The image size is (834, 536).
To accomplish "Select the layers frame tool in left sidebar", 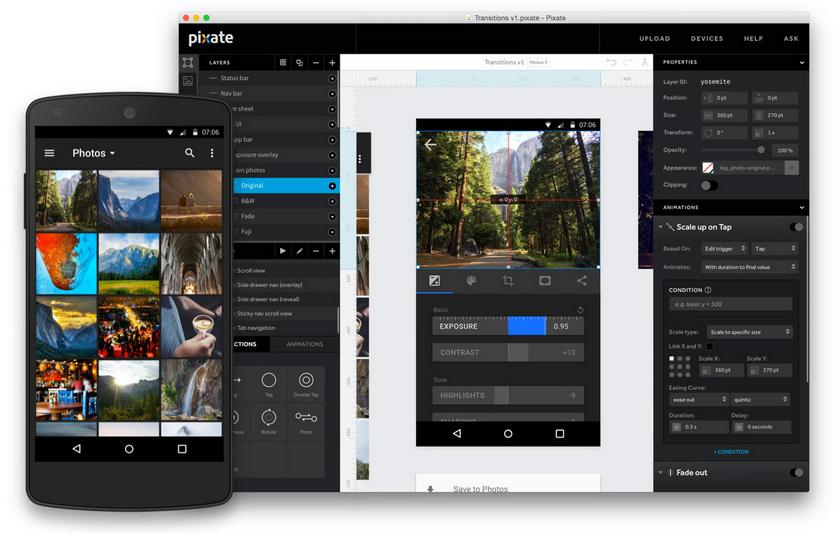I will click(x=188, y=62).
